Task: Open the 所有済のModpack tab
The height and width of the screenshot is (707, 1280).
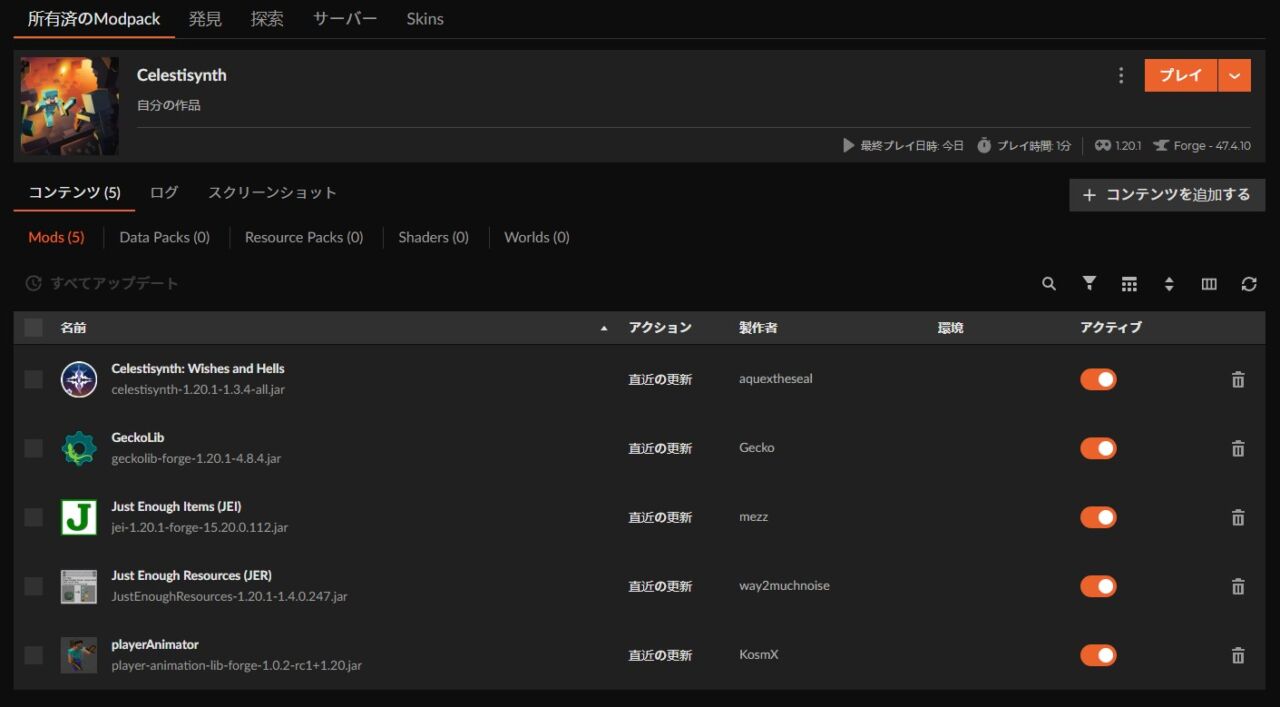Action: click(94, 19)
